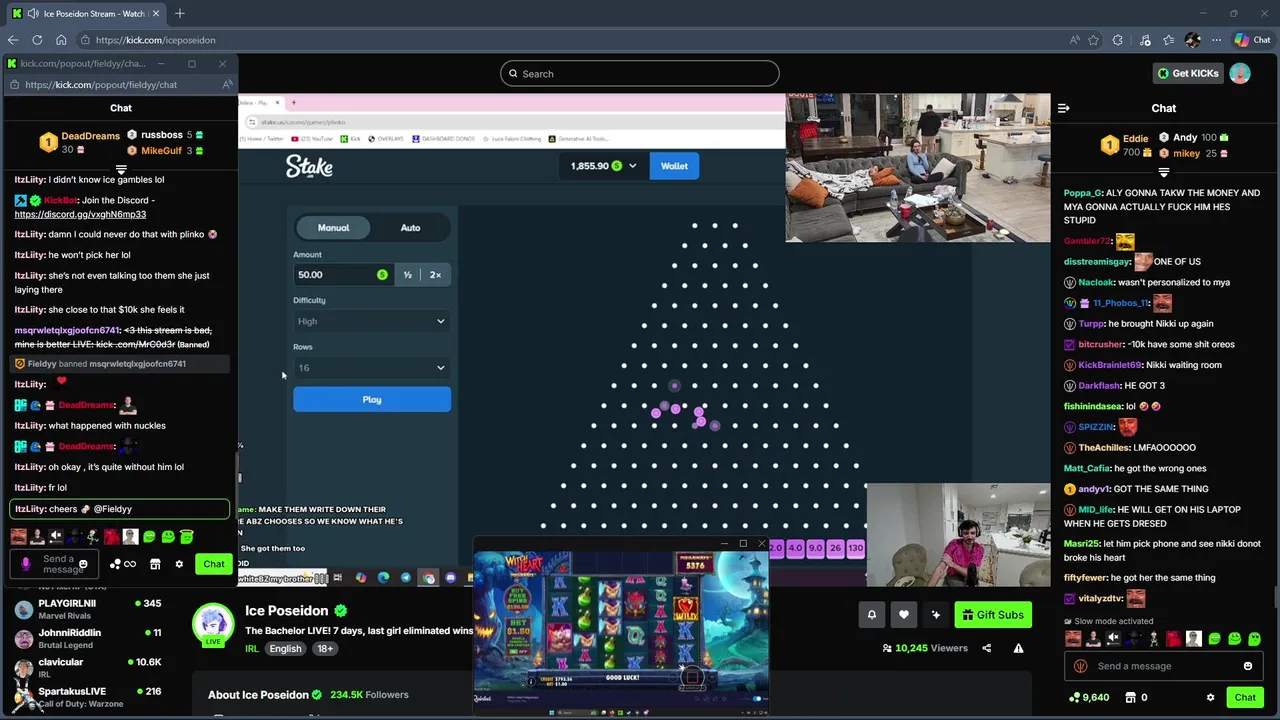Click the sparkle subscribe icon
This screenshot has width=1280, height=720.
click(936, 615)
